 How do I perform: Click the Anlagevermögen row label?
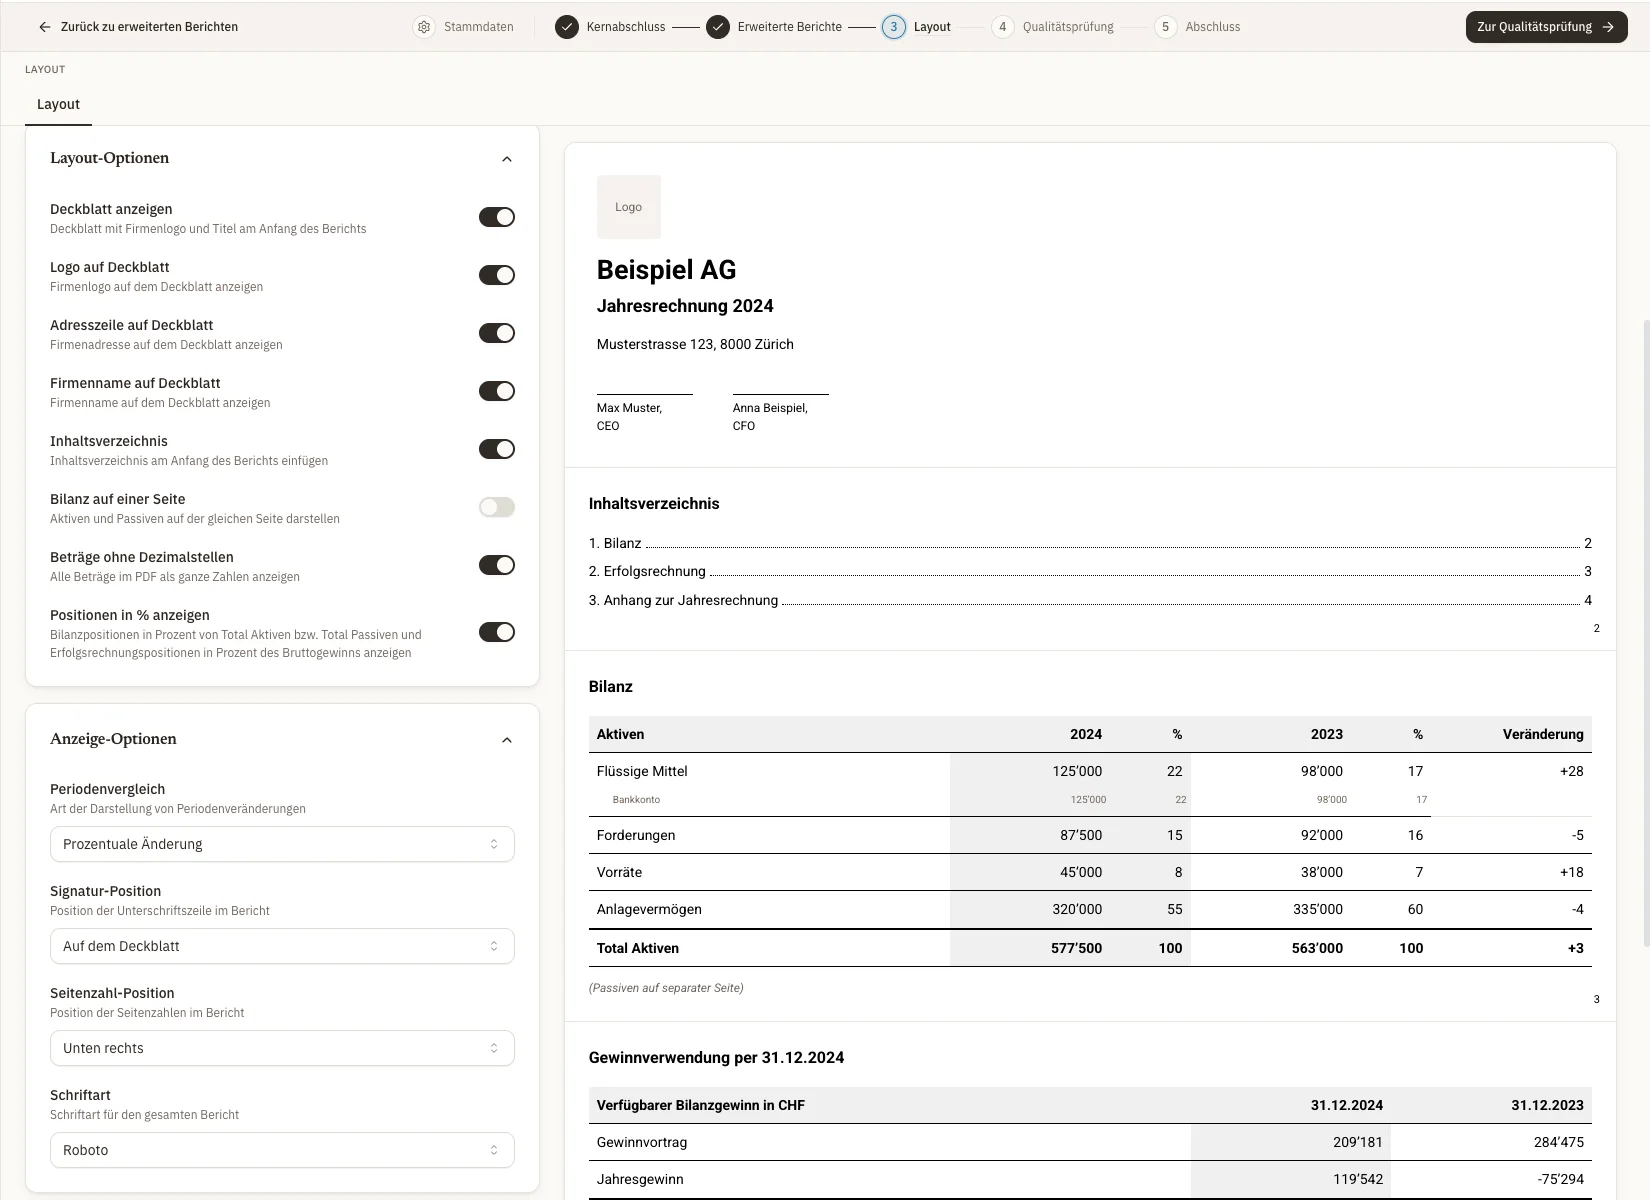pyautogui.click(x=649, y=909)
